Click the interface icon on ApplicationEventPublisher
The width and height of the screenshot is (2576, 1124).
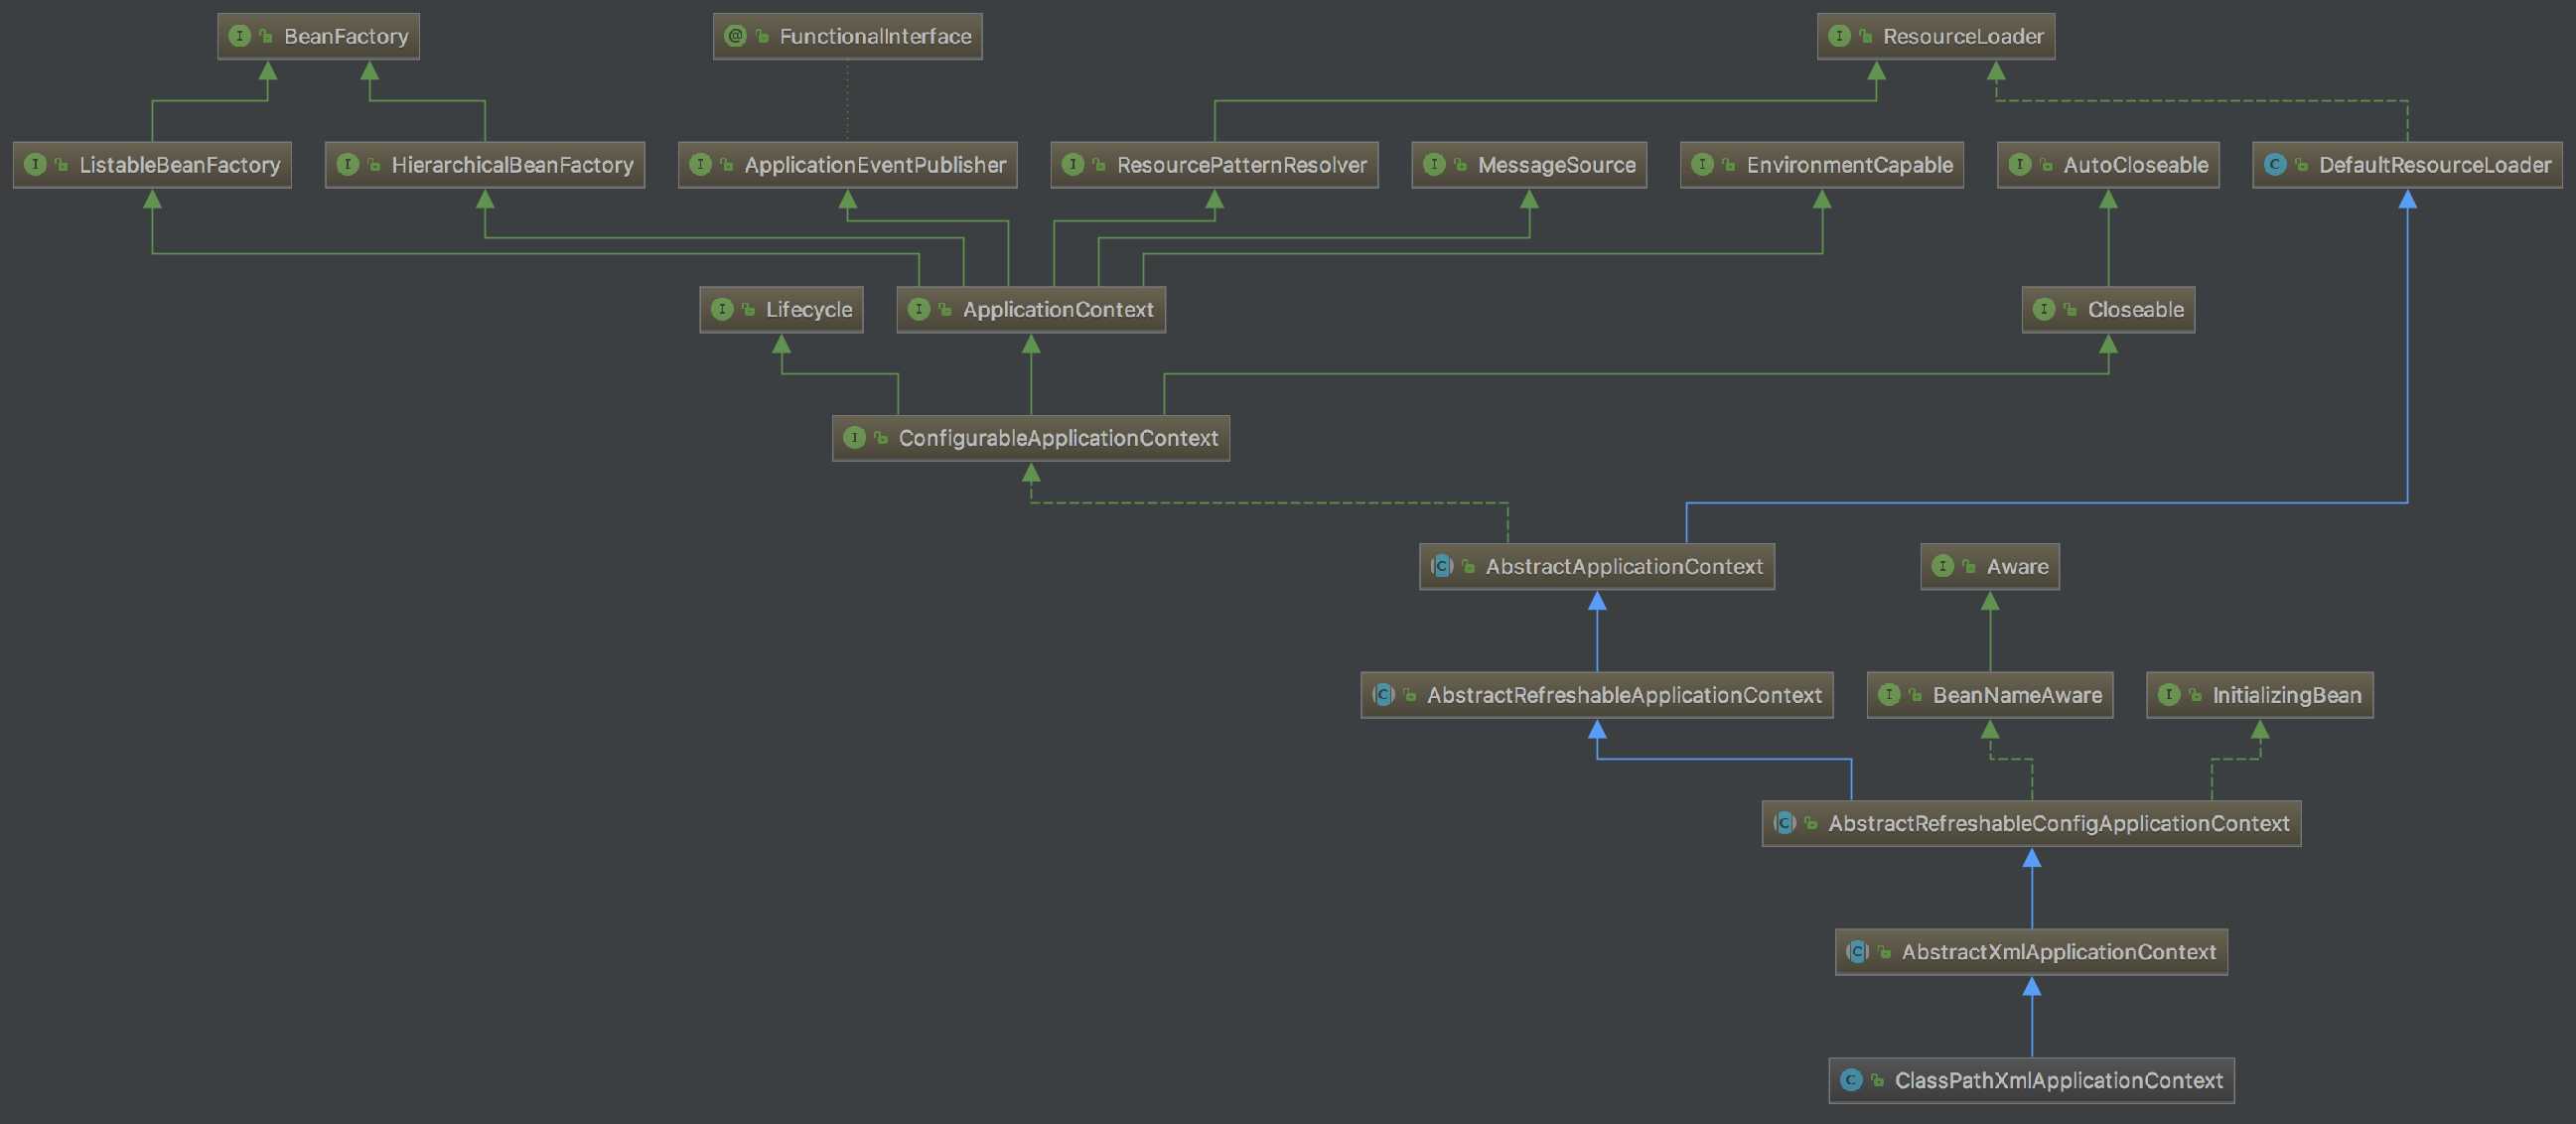point(700,164)
